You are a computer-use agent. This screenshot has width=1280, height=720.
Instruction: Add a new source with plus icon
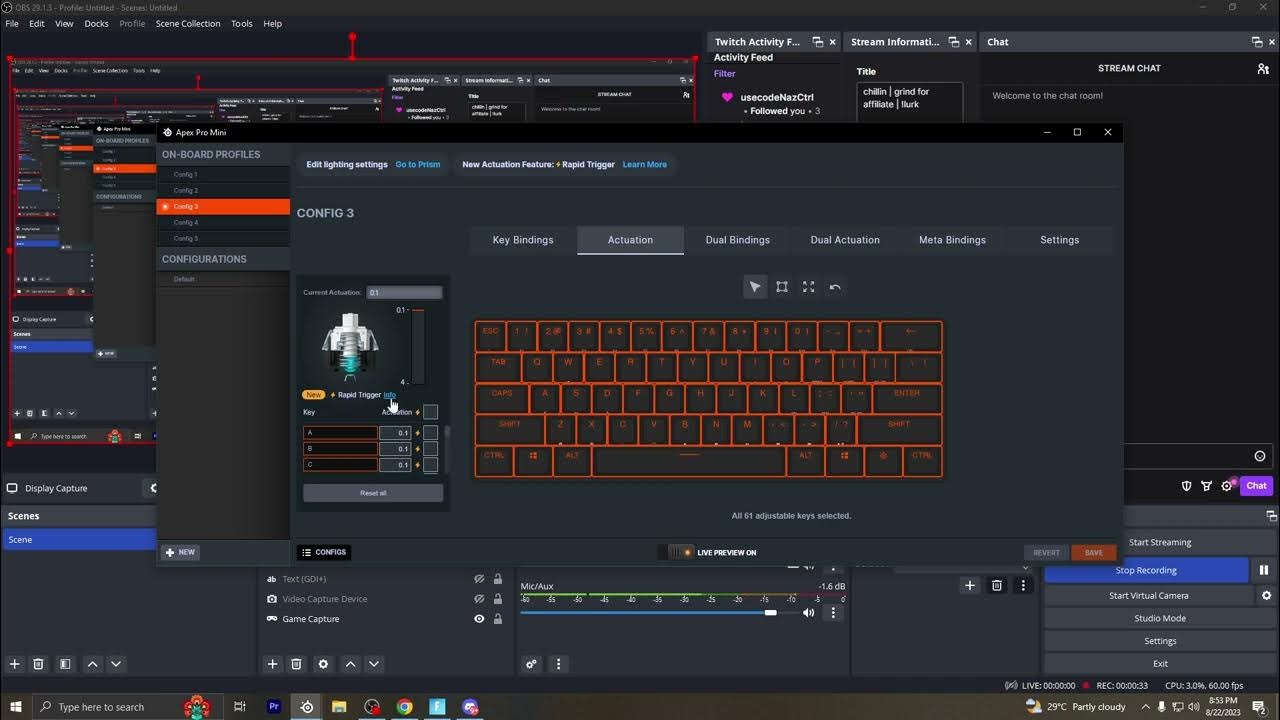point(272,664)
